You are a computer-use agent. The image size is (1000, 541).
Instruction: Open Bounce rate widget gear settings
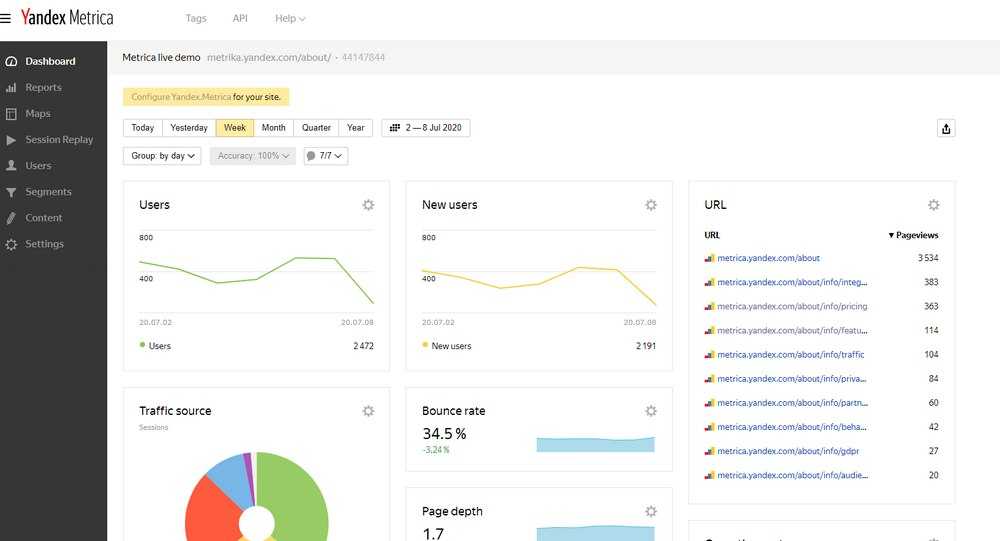pos(651,411)
